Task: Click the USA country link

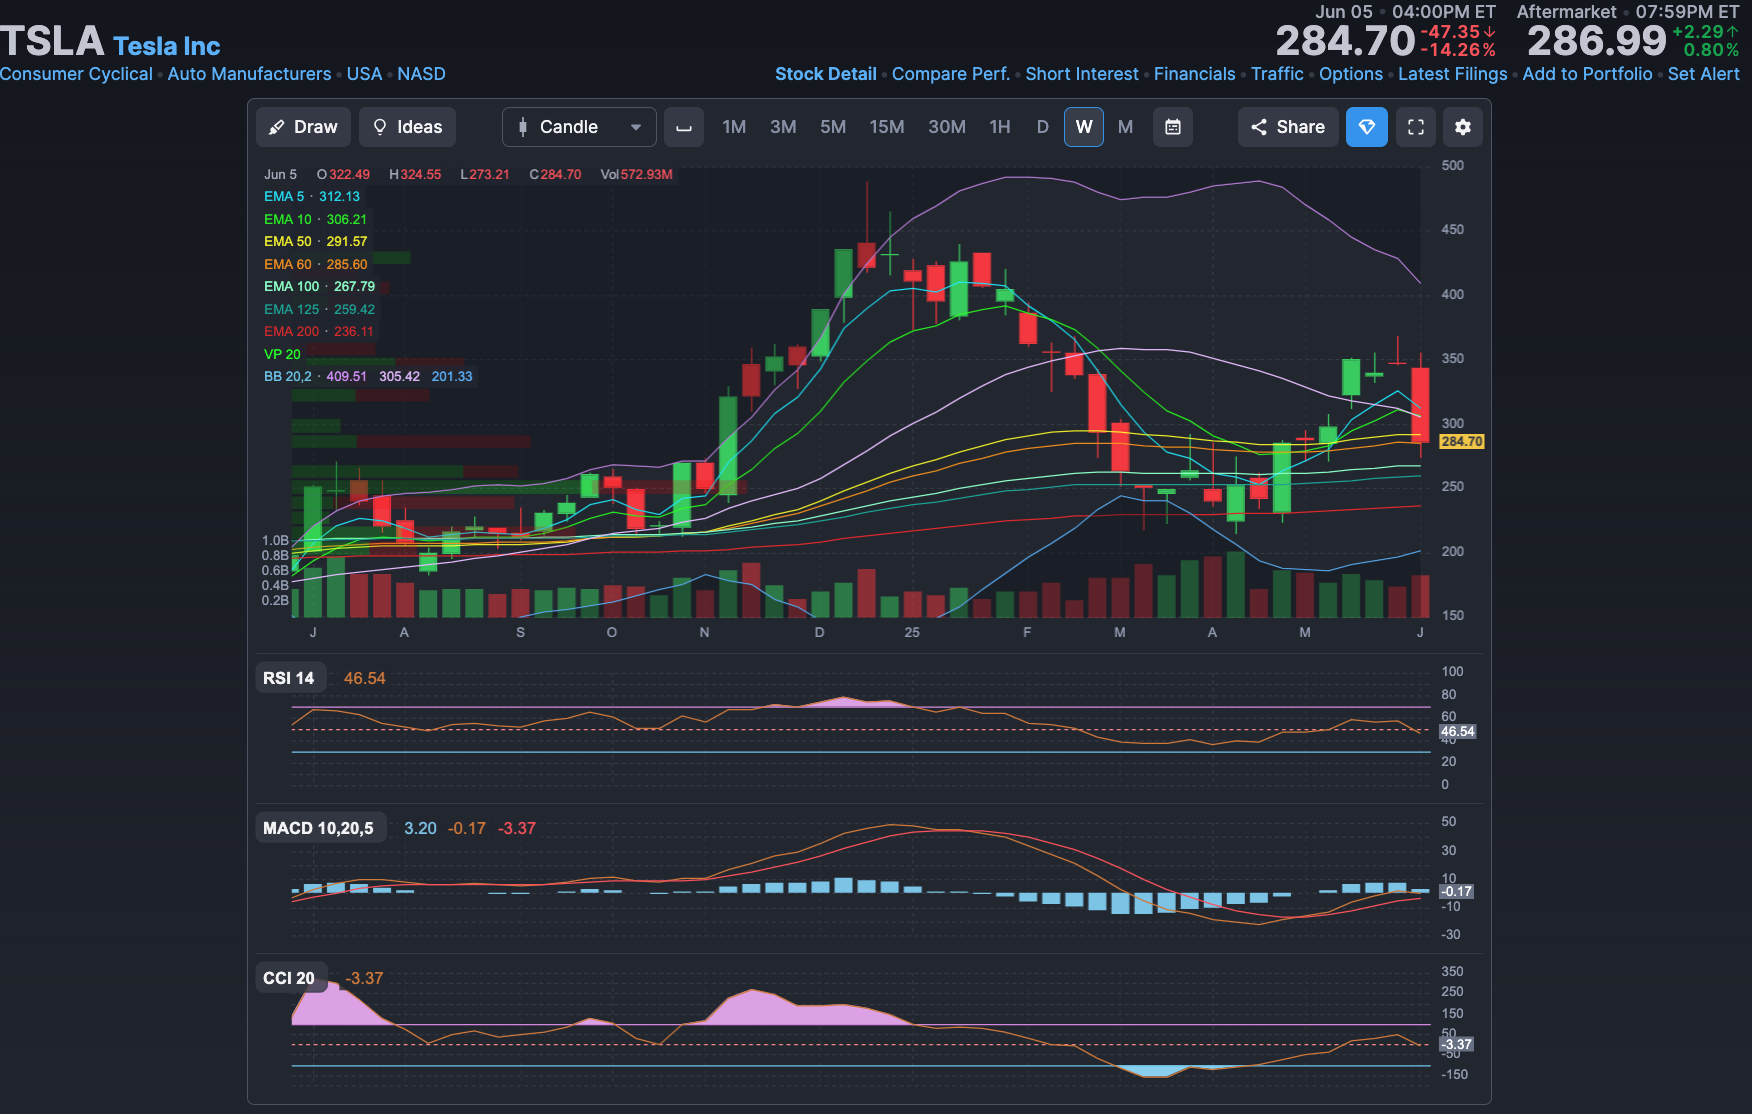Action: (x=364, y=74)
